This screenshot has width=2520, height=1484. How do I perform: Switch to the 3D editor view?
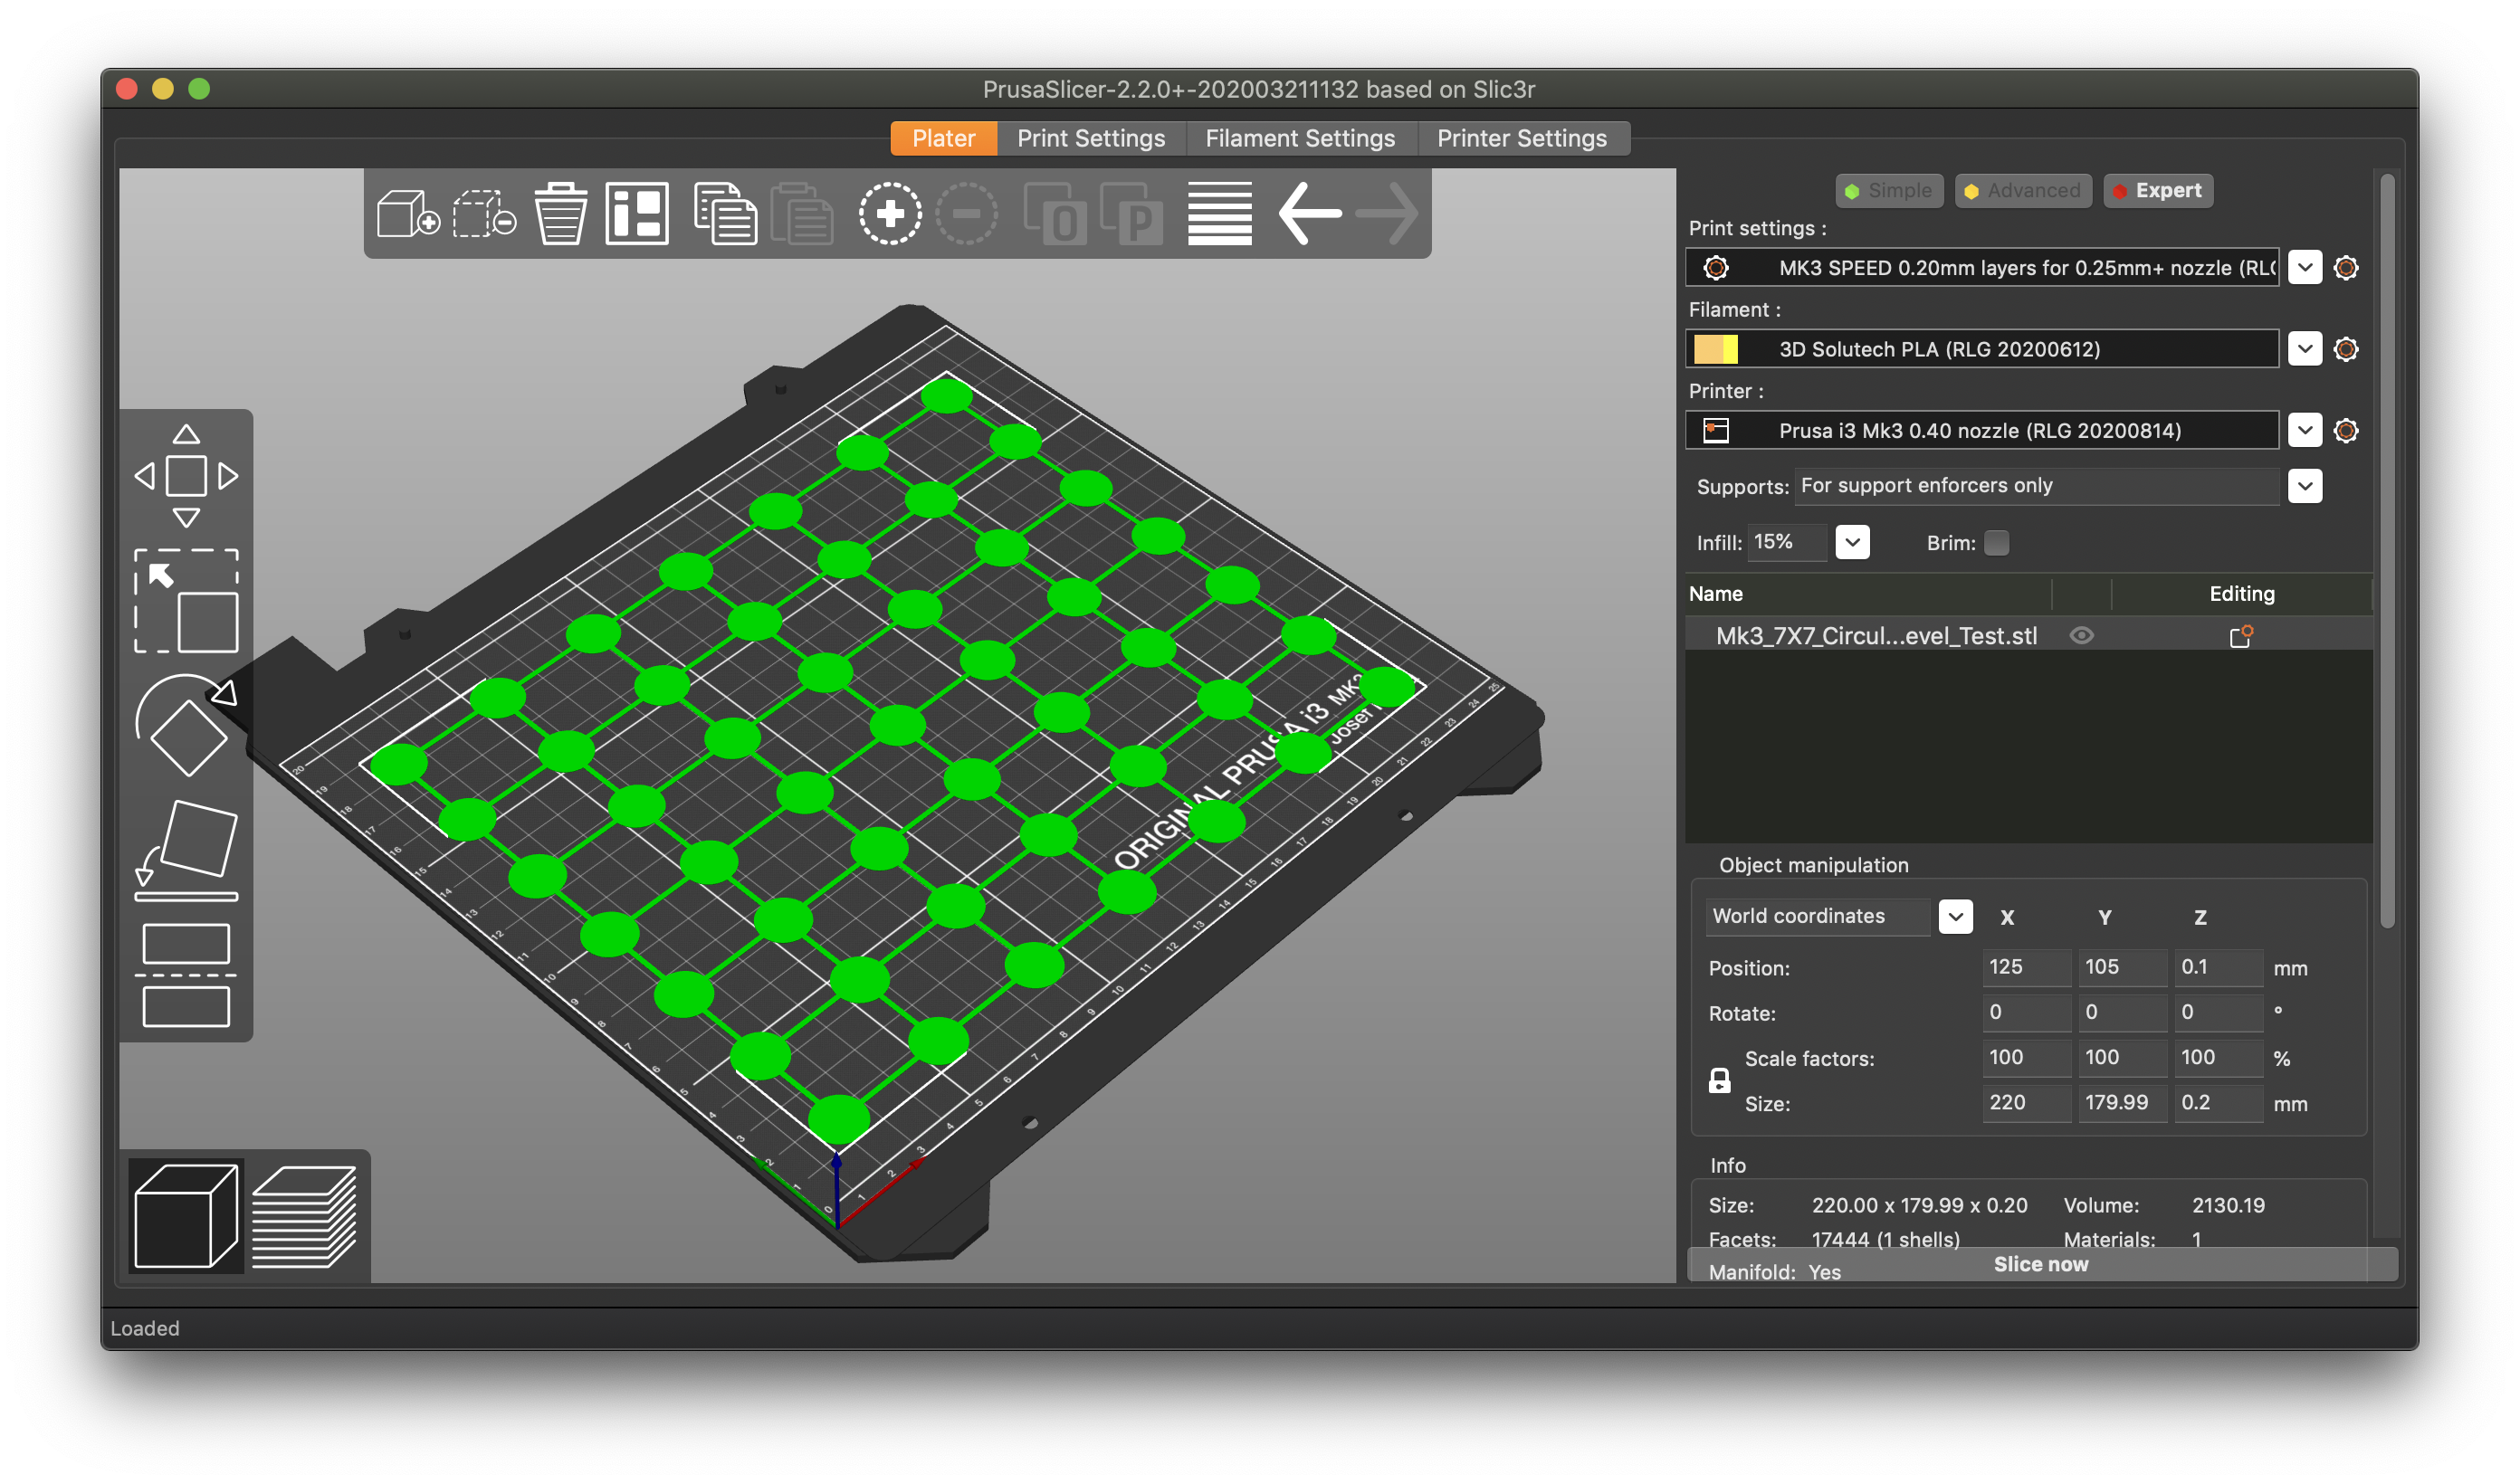point(186,1216)
